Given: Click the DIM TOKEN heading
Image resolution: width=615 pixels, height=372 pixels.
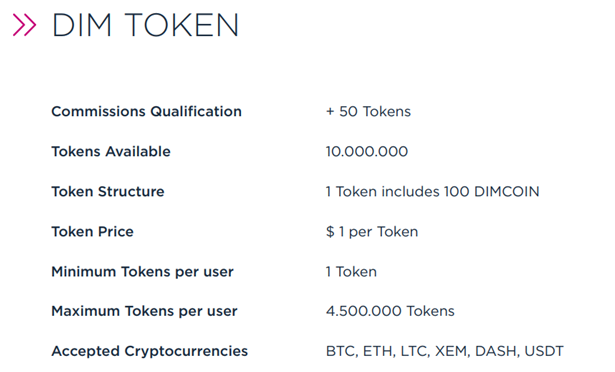Looking at the screenshot, I should coord(145,25).
